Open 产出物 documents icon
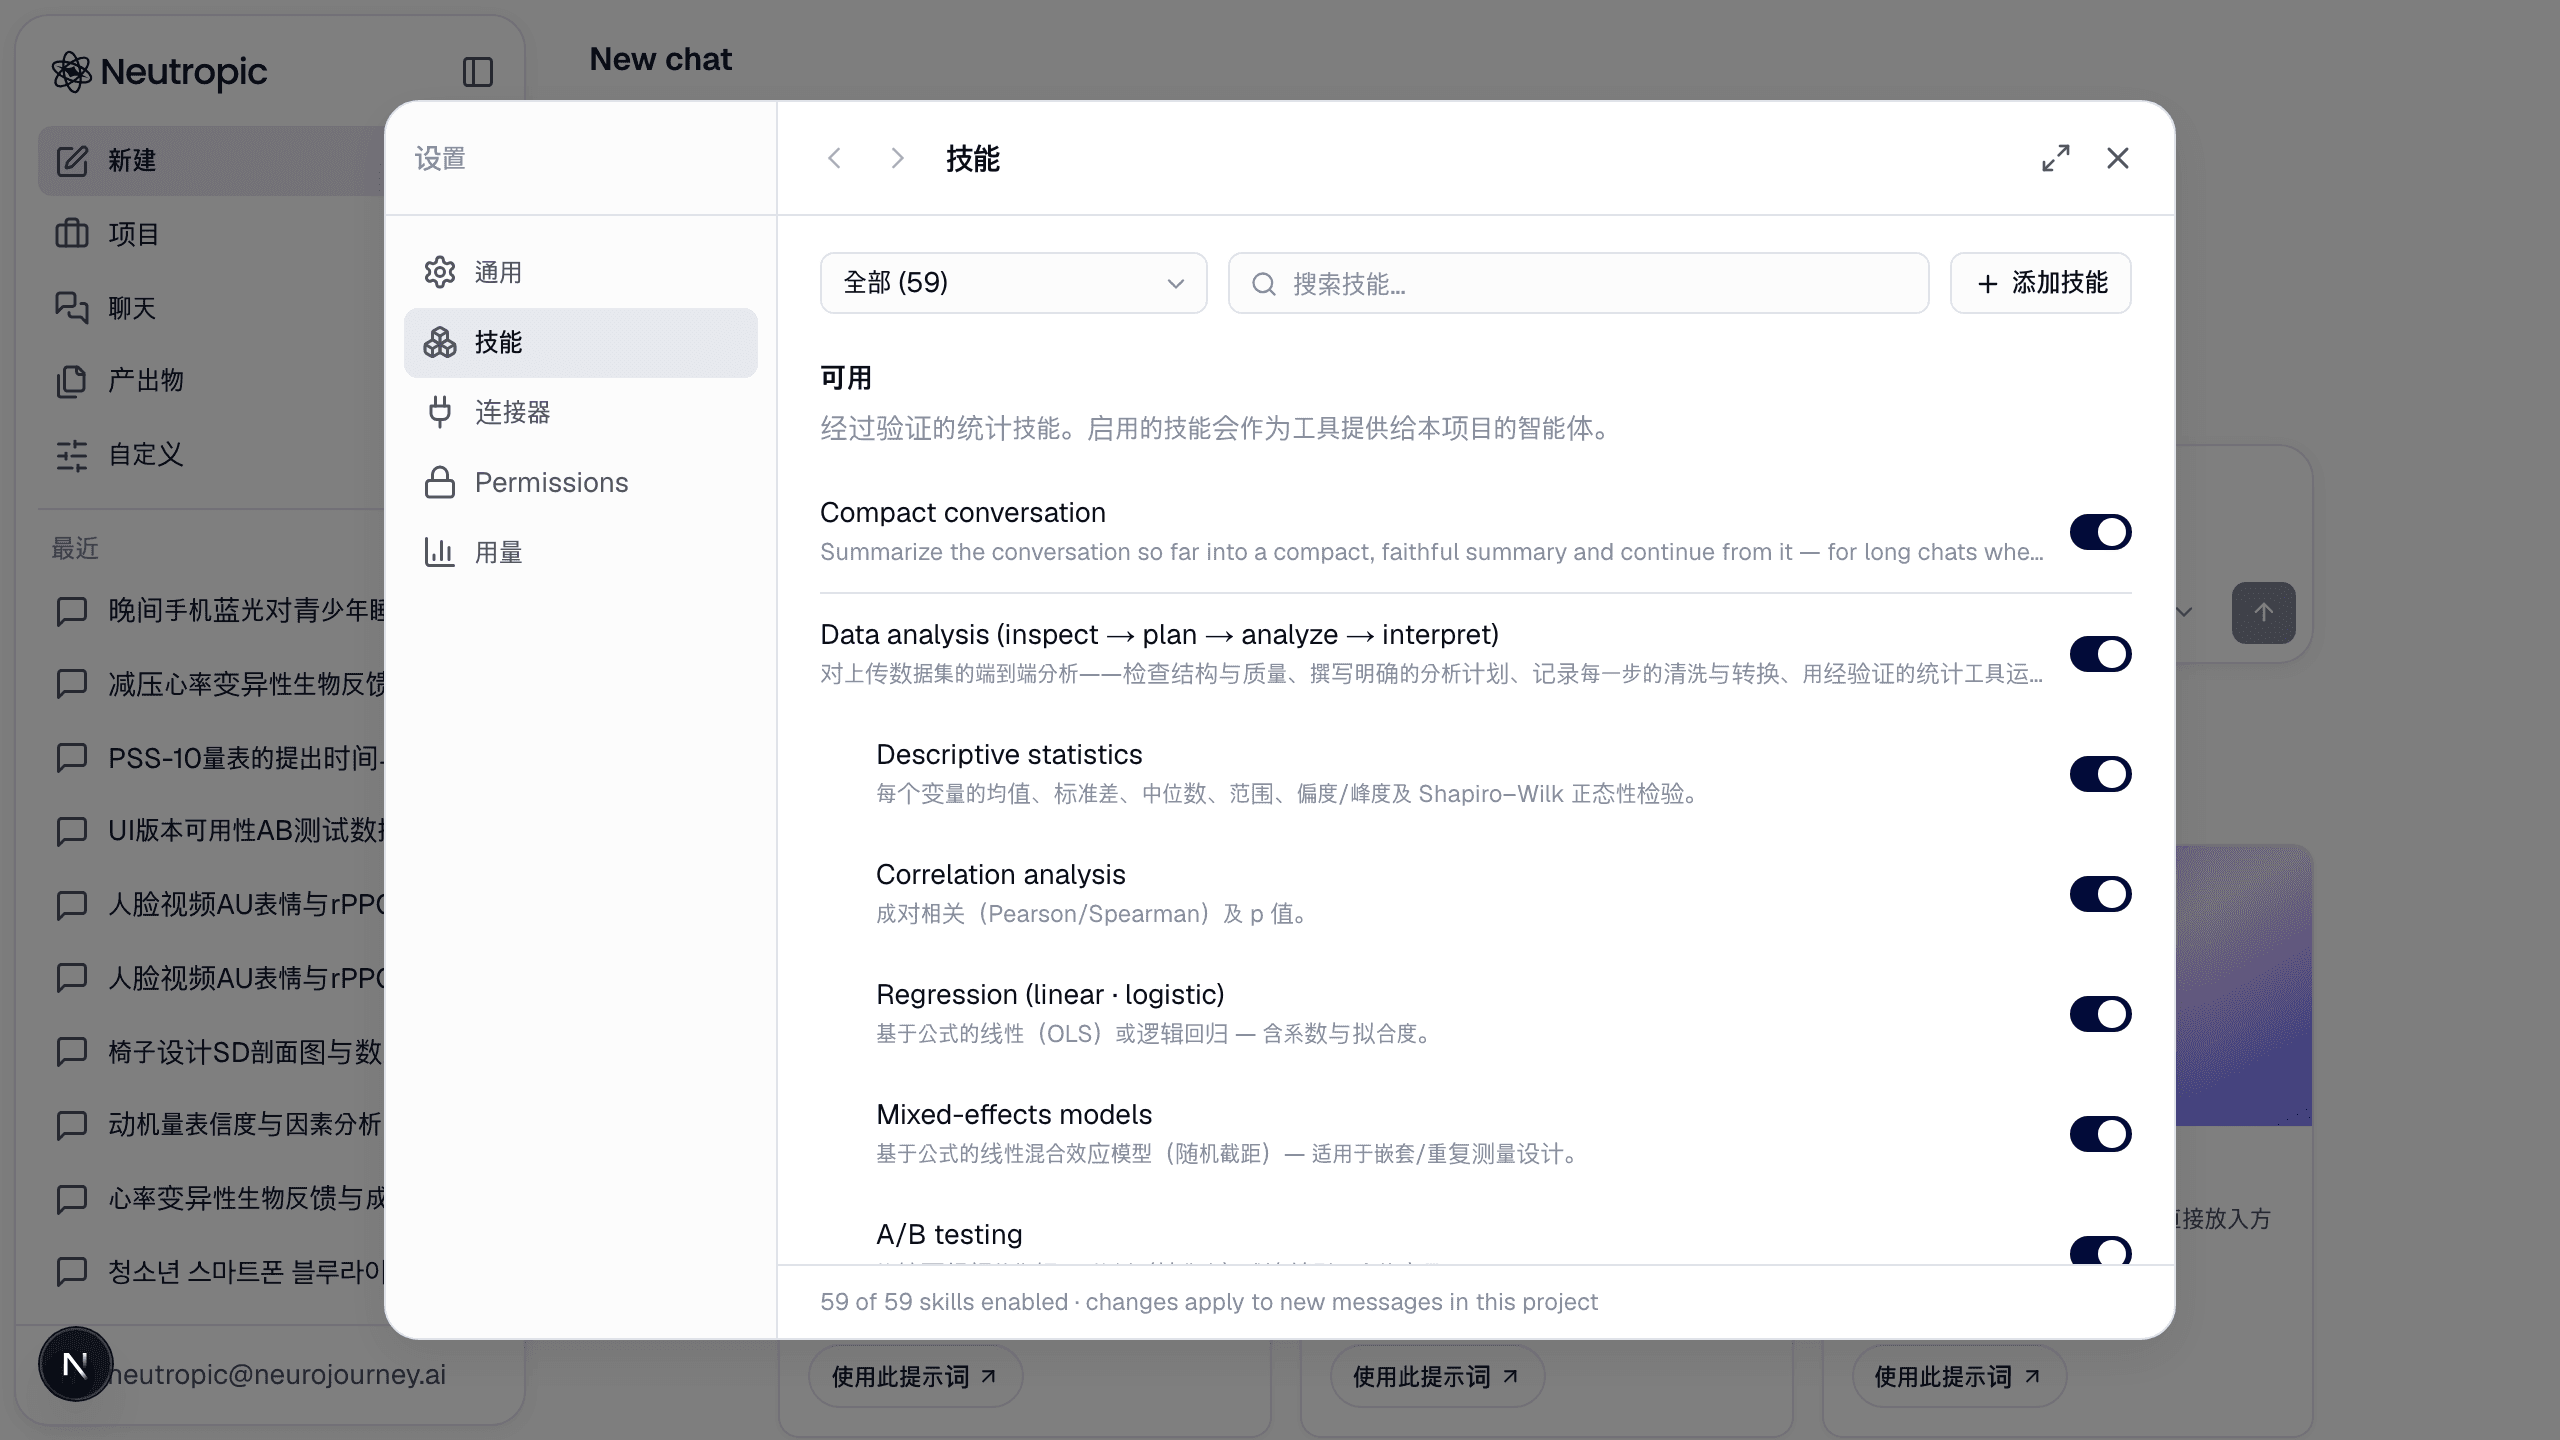 (72, 381)
